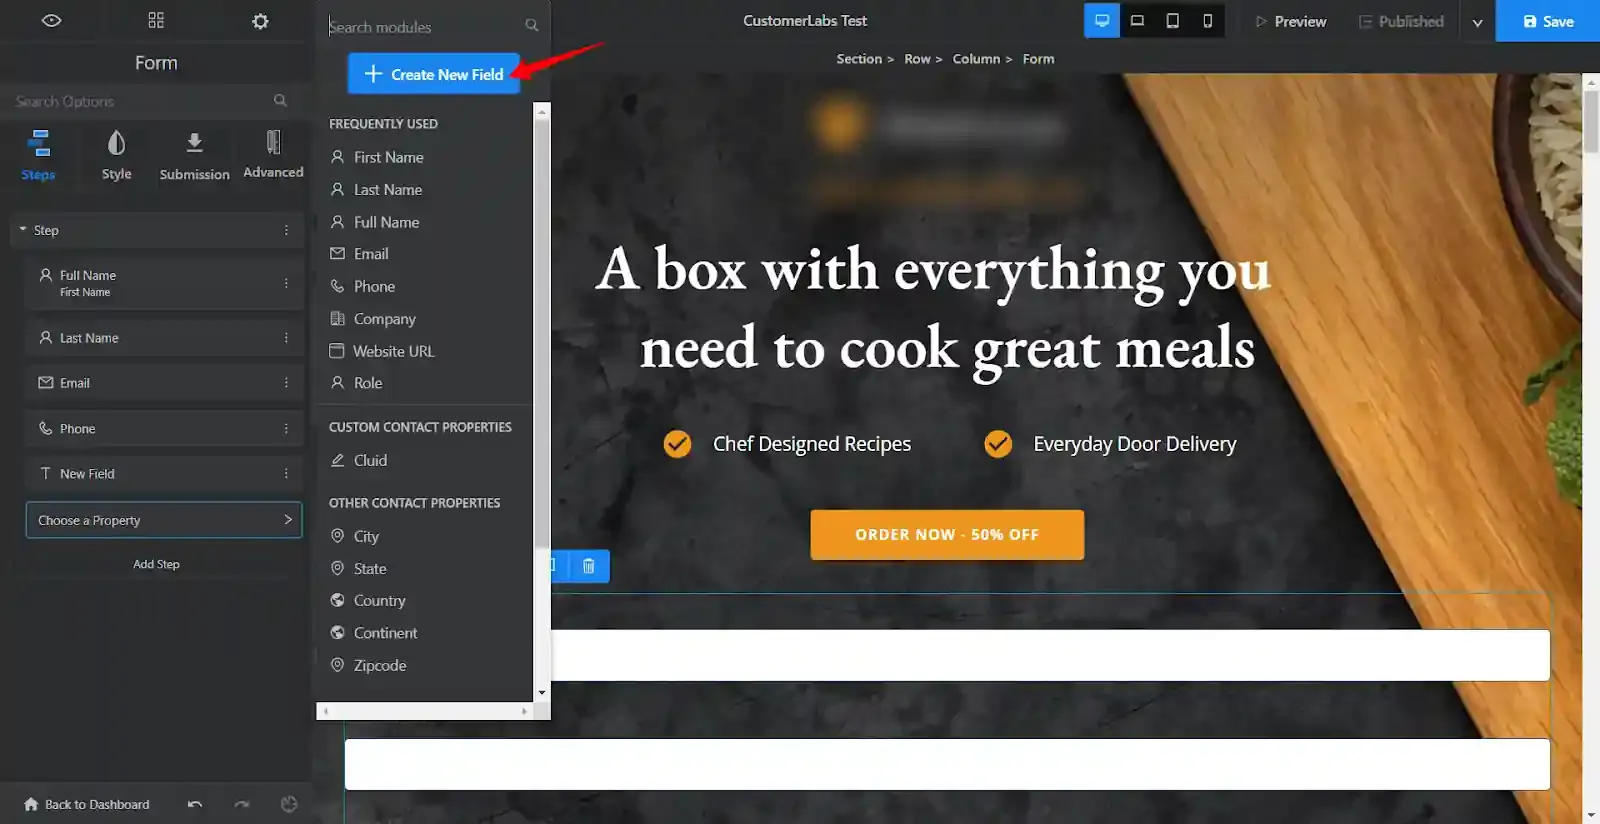Select the Last Name step field
This screenshot has height=824, width=1600.
coord(164,338)
